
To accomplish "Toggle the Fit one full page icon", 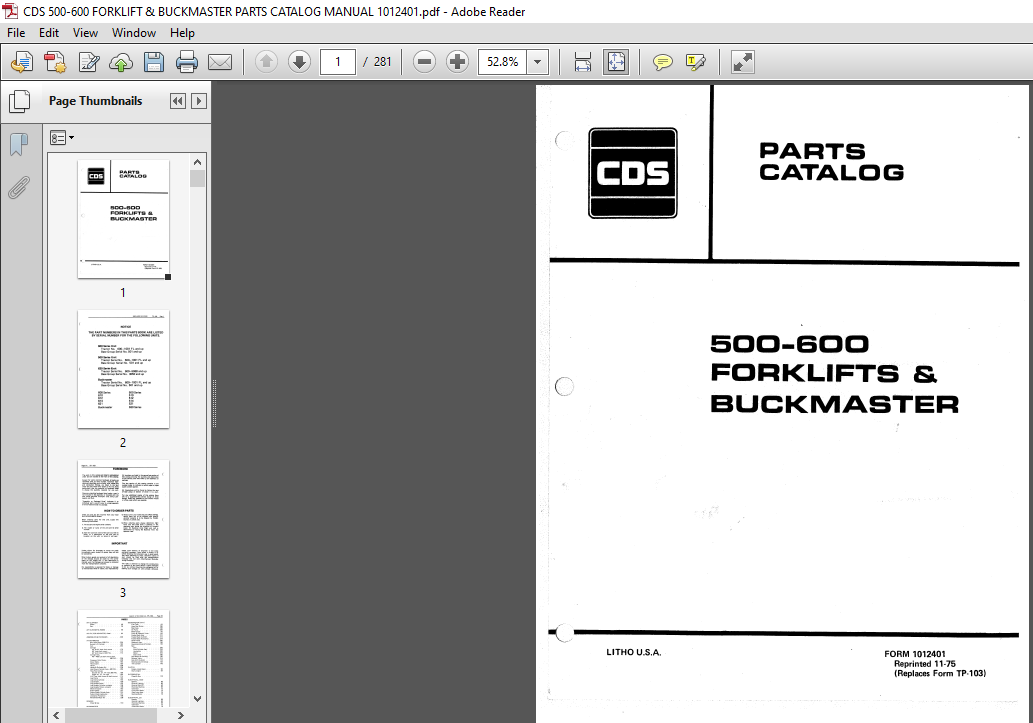I will (616, 63).
